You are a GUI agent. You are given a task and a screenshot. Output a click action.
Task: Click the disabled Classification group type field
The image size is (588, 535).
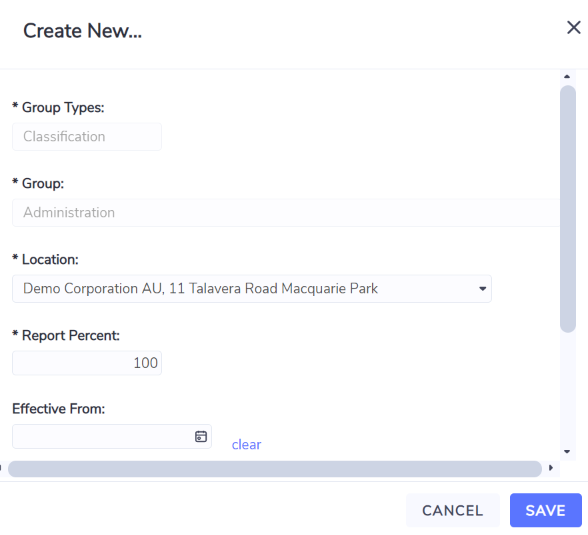(87, 137)
